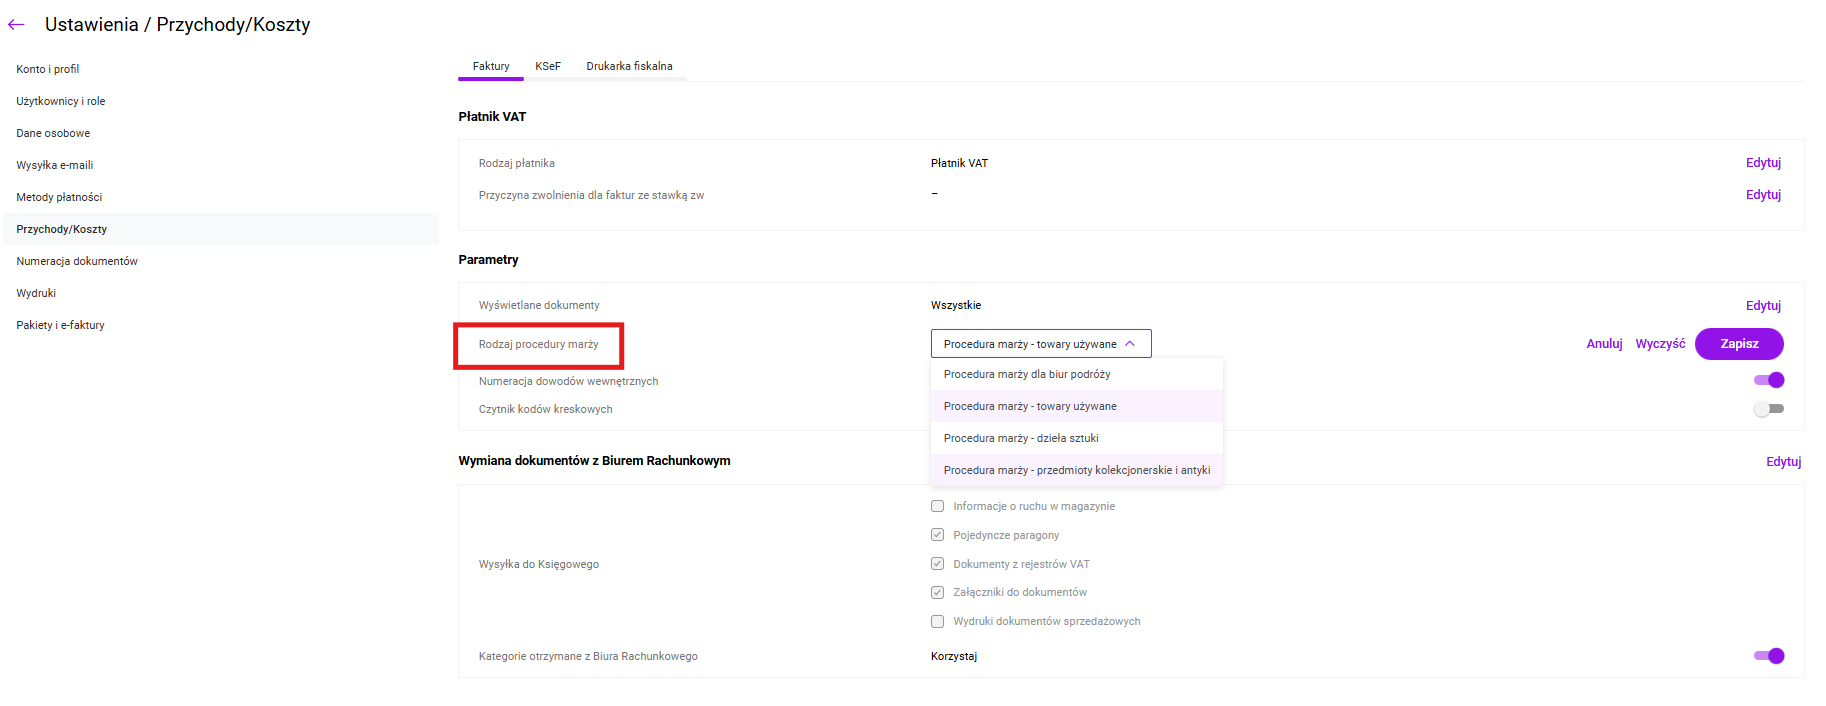Toggle Kategorie otrzymane z Biura Rachunkowego switch
This screenshot has width=1826, height=706.
tap(1768, 656)
